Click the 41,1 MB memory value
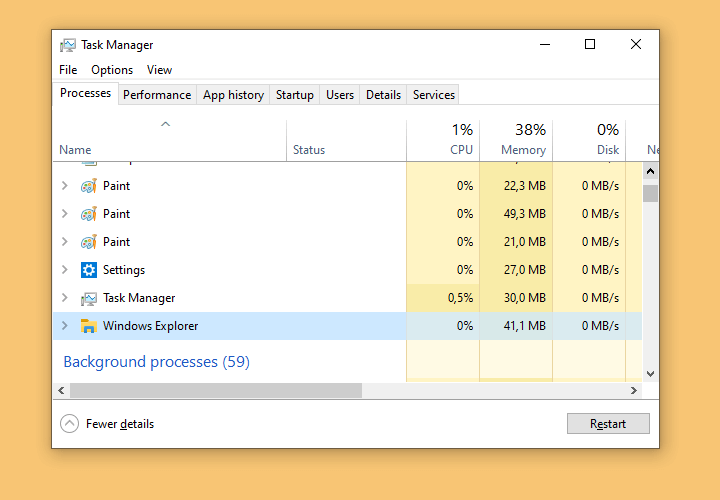Screen dimensions: 720x500 pos(525,326)
